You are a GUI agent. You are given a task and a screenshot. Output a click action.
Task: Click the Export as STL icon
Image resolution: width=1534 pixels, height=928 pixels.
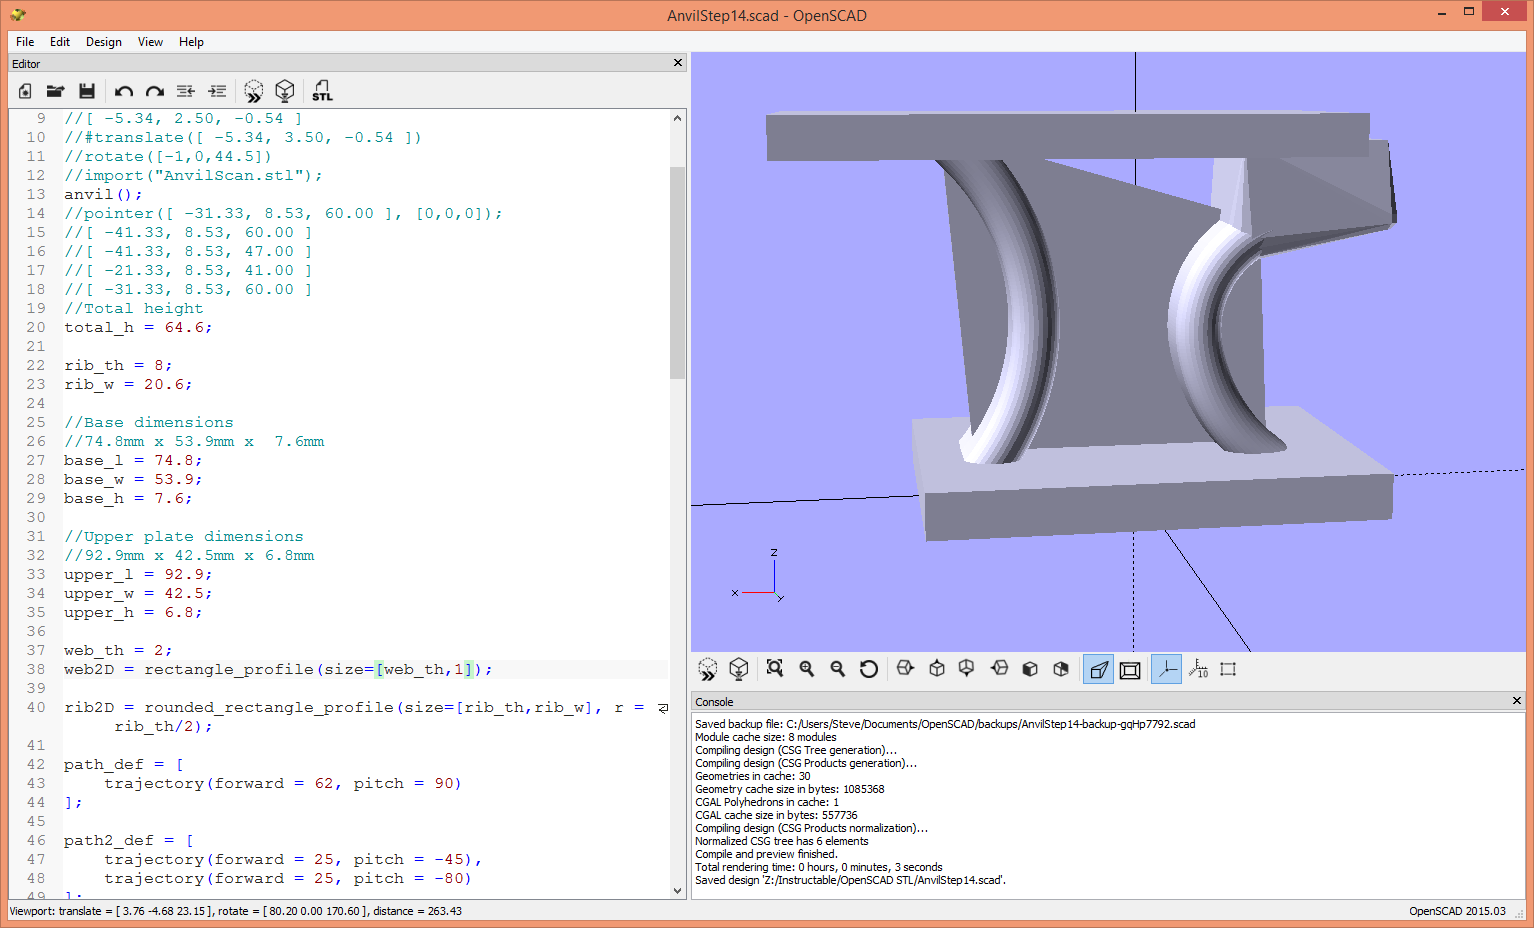click(322, 91)
